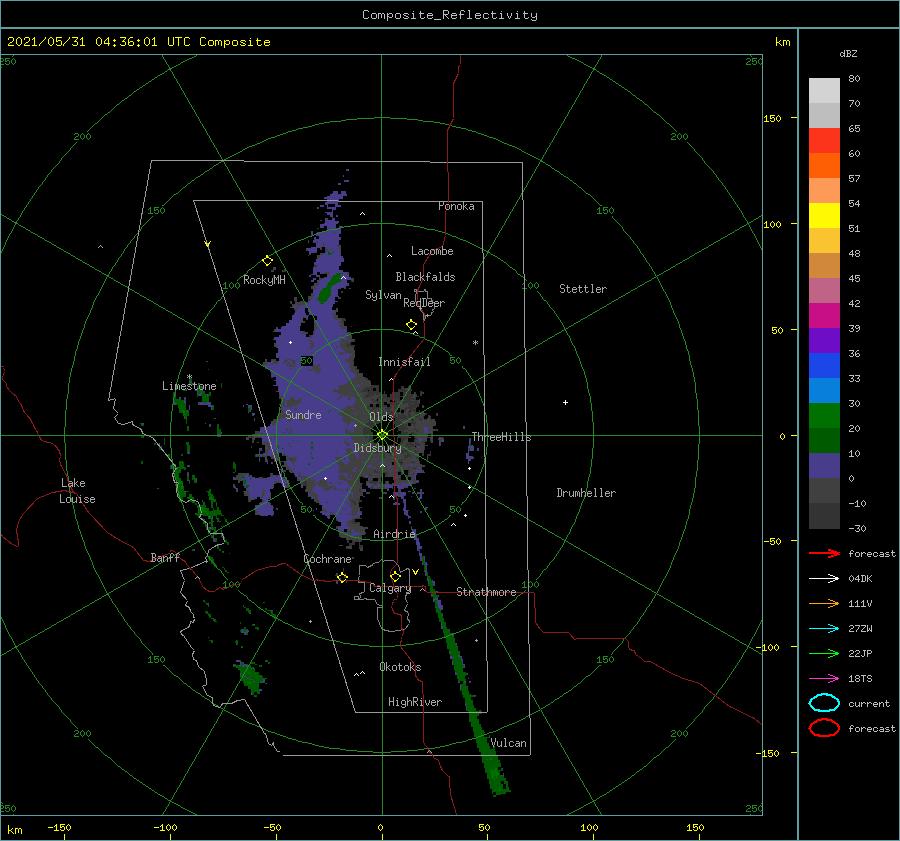
Task: Click the Lake Louise label
Action: tap(77, 491)
